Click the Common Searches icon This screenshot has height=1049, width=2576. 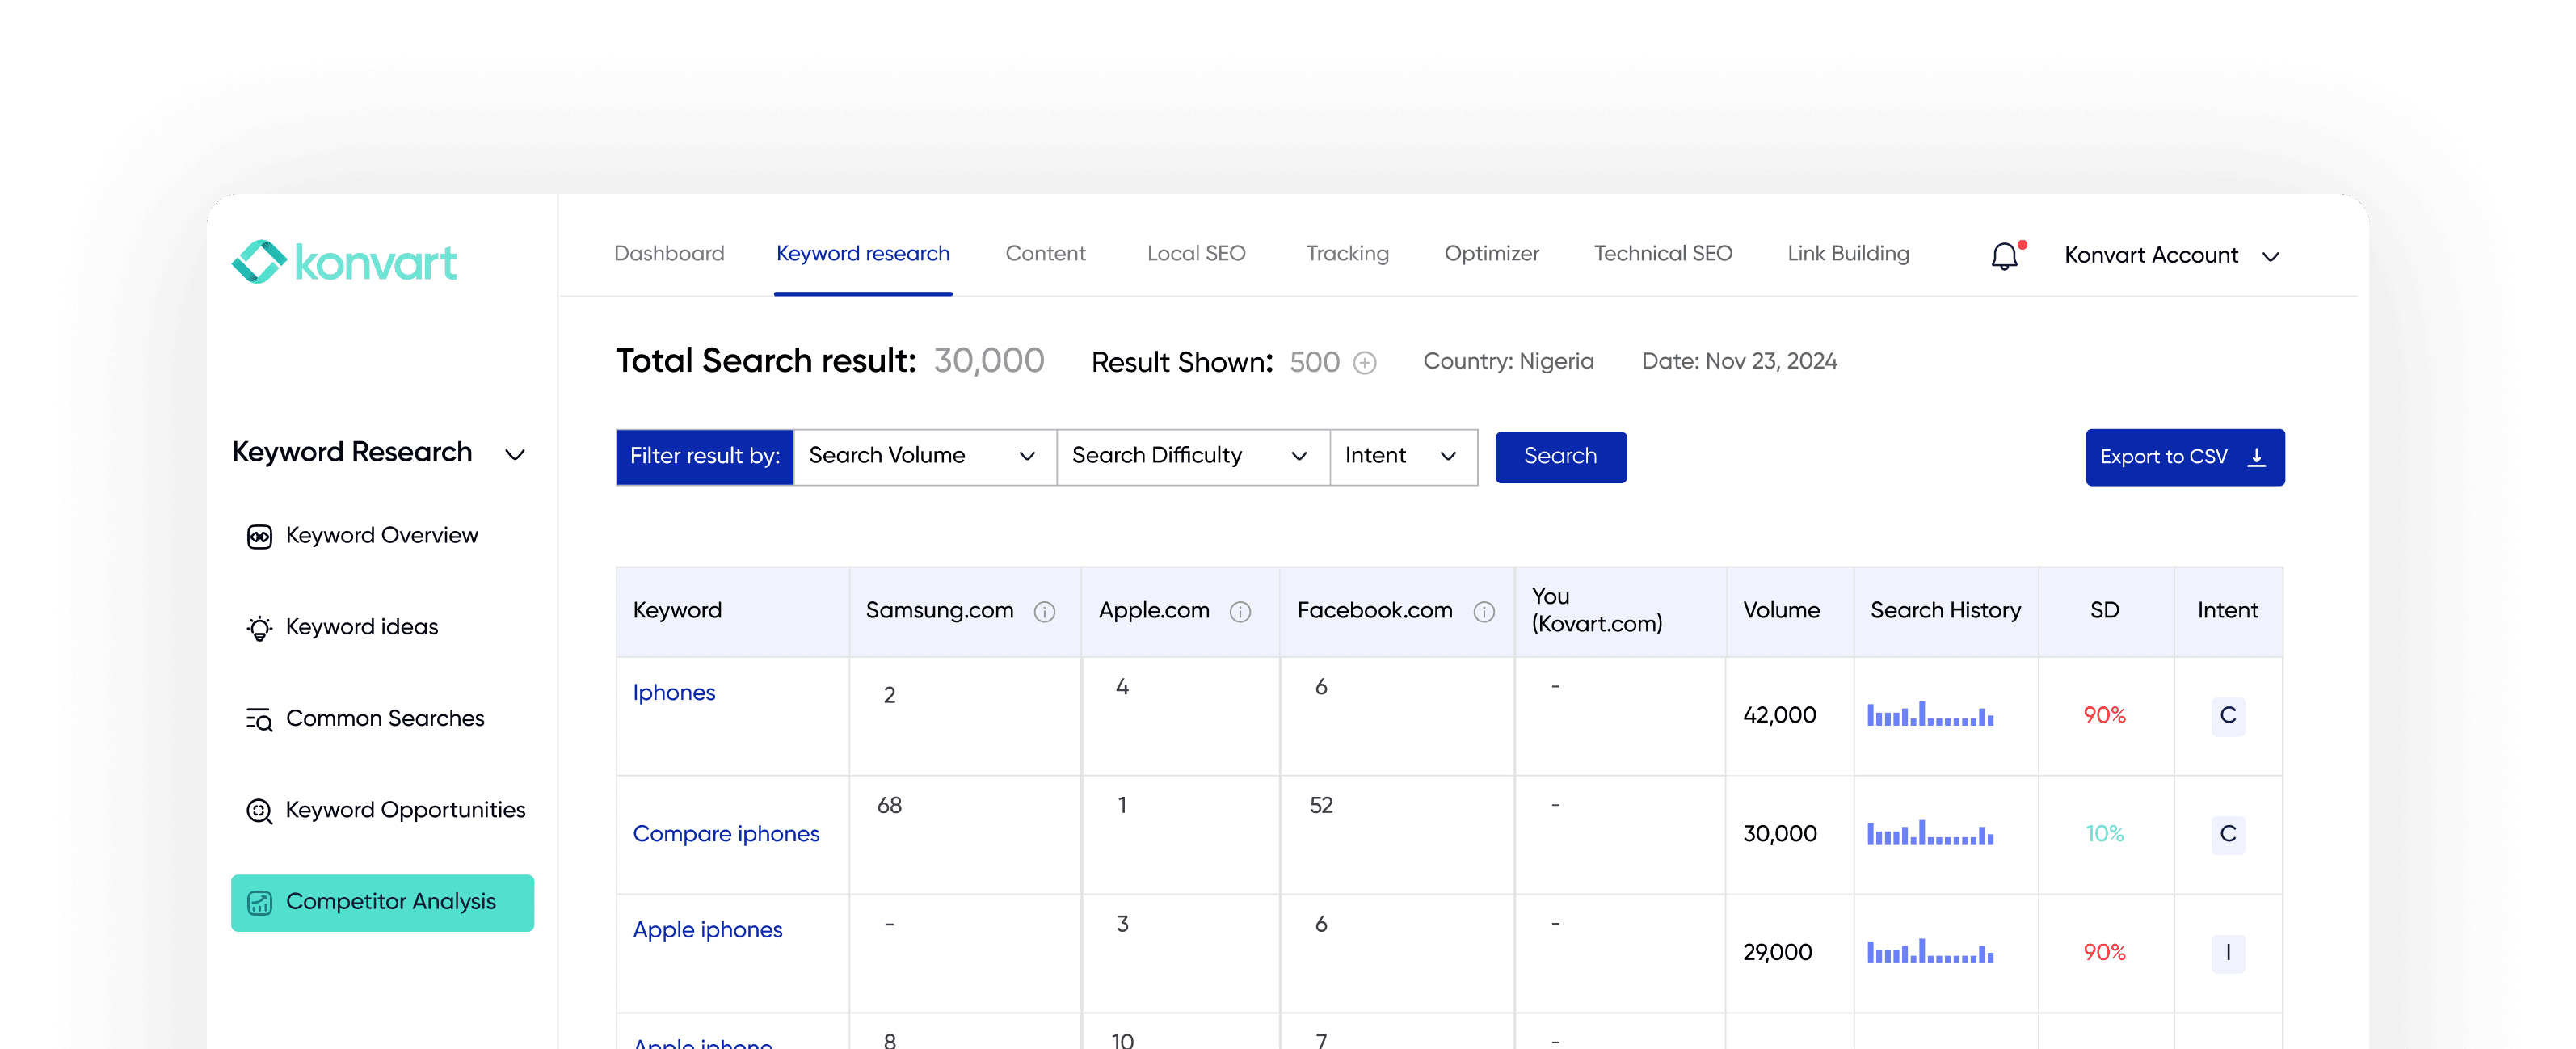tap(259, 719)
